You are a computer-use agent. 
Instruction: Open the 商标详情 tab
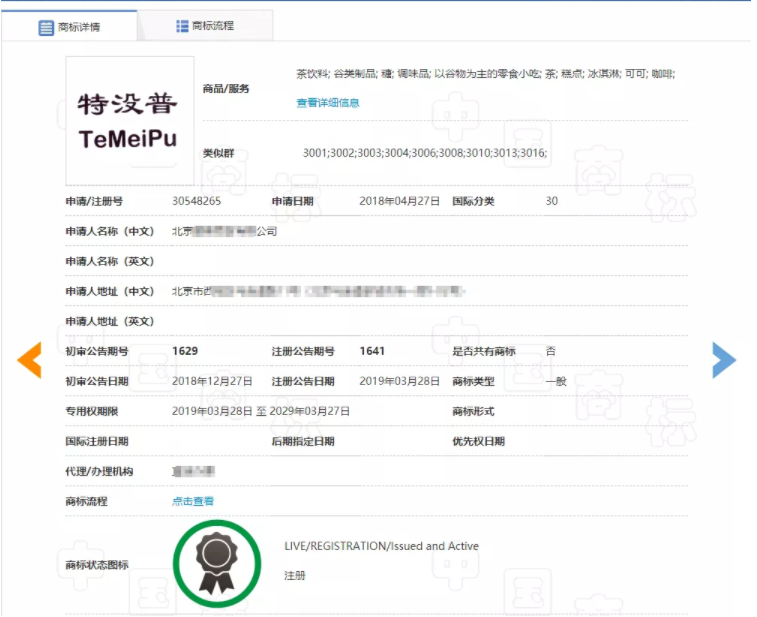coord(69,27)
